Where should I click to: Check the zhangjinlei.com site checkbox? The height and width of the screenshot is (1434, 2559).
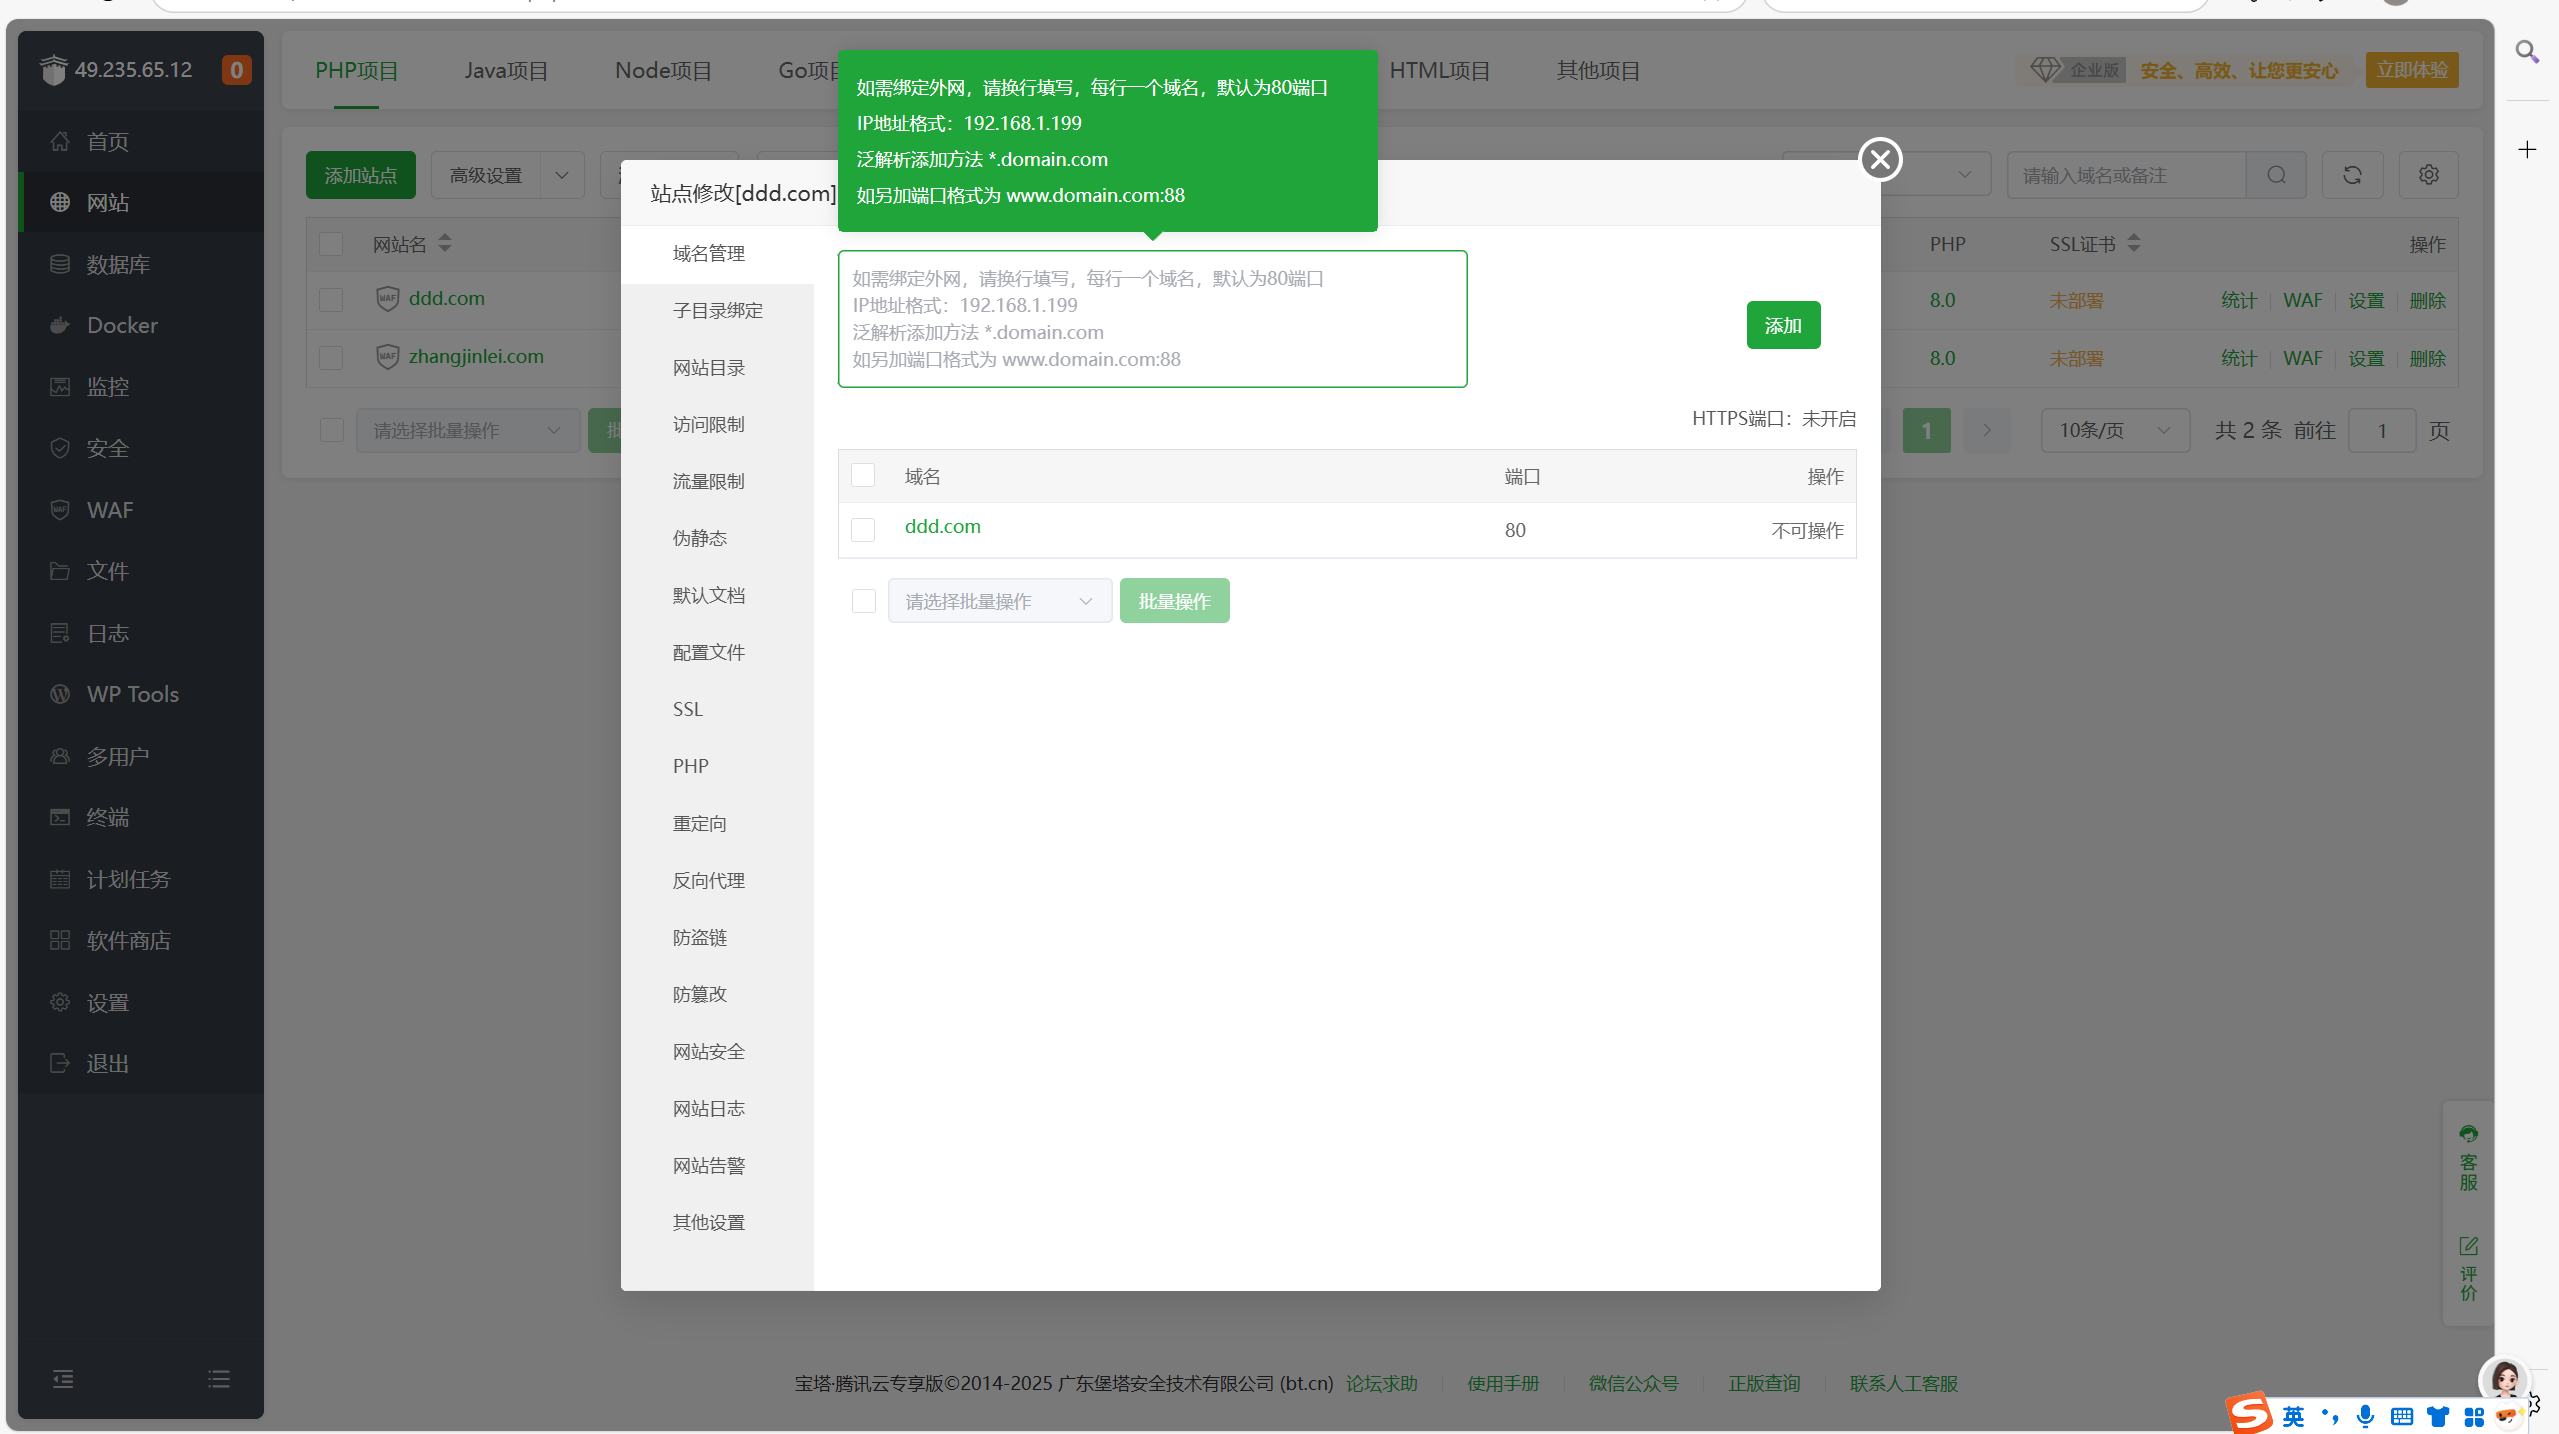point(331,357)
